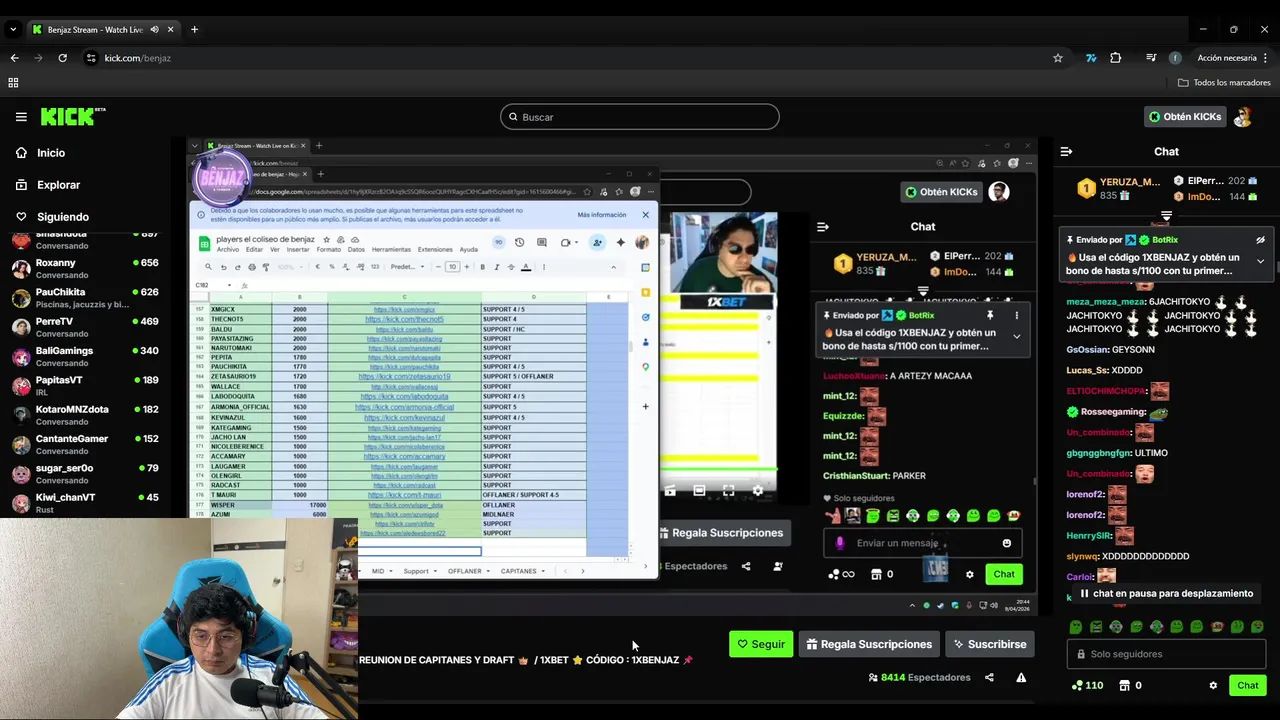Open the channel shop icon next to 0
This screenshot has height=720, width=1280.
click(1124, 685)
